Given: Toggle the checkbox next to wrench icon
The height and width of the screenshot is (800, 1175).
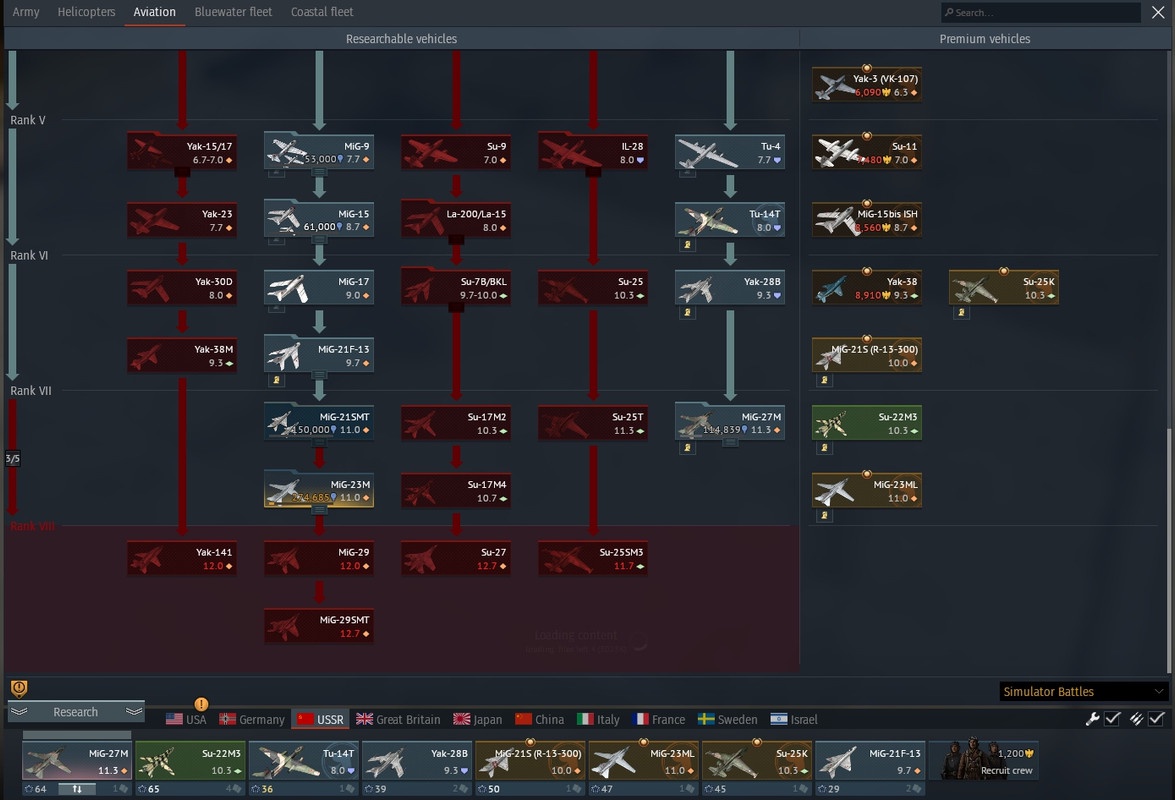Looking at the screenshot, I should (x=1113, y=719).
